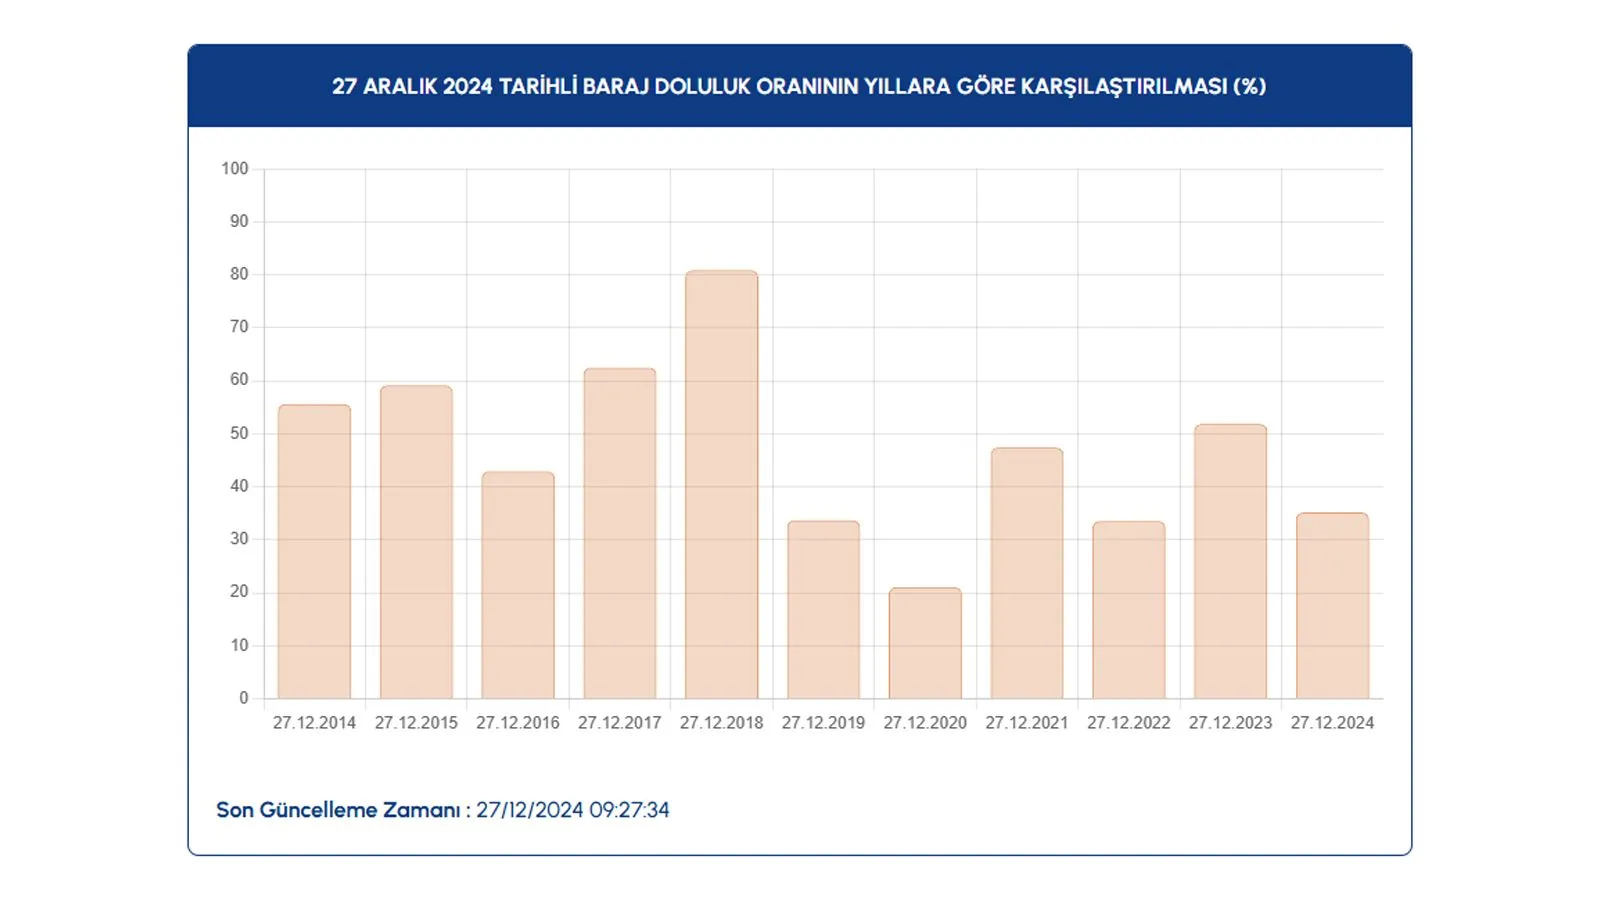The image size is (1600, 900).
Task: Click the x-axis label 27.12.2017
Action: coord(620,722)
